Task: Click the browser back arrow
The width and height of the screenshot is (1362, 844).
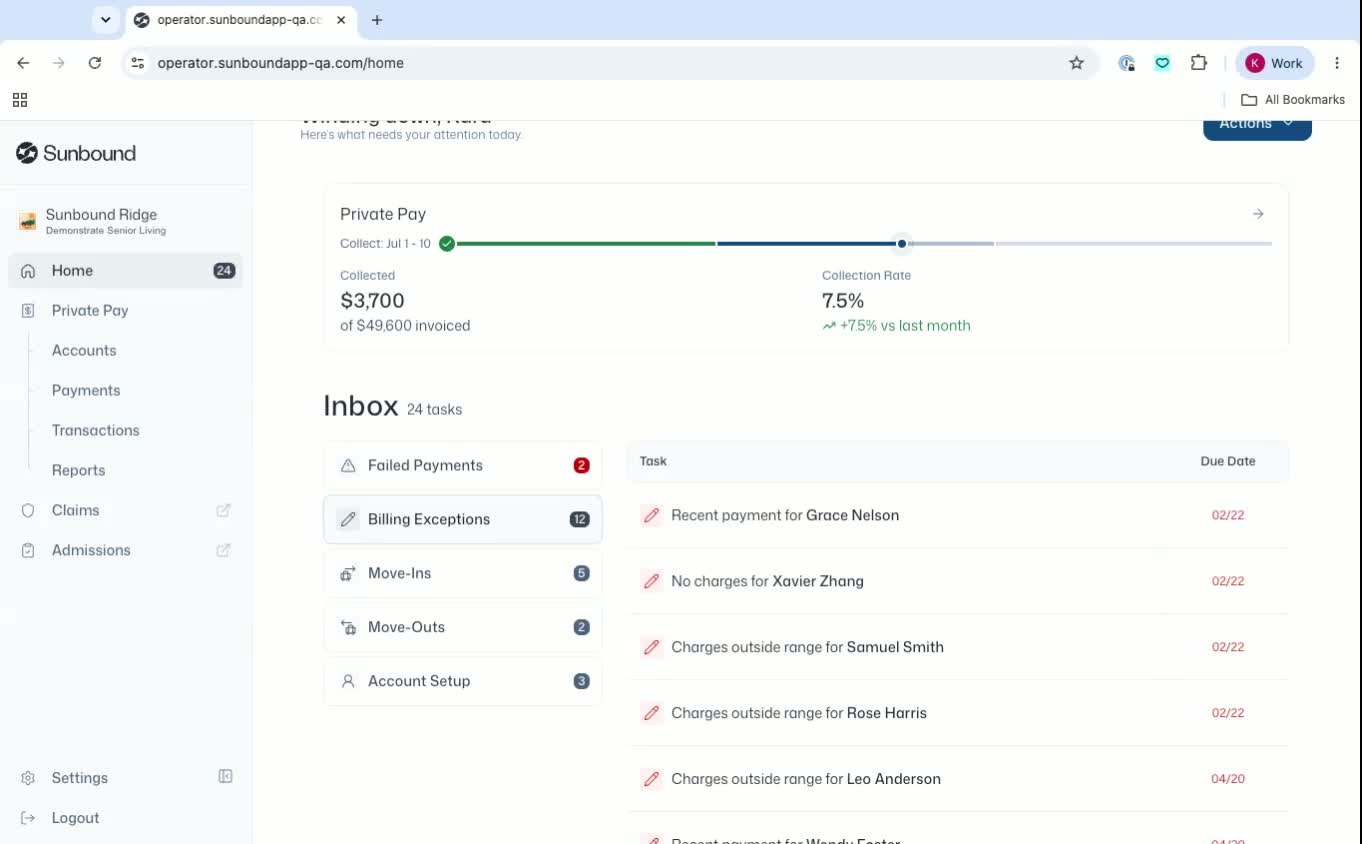Action: click(x=23, y=63)
